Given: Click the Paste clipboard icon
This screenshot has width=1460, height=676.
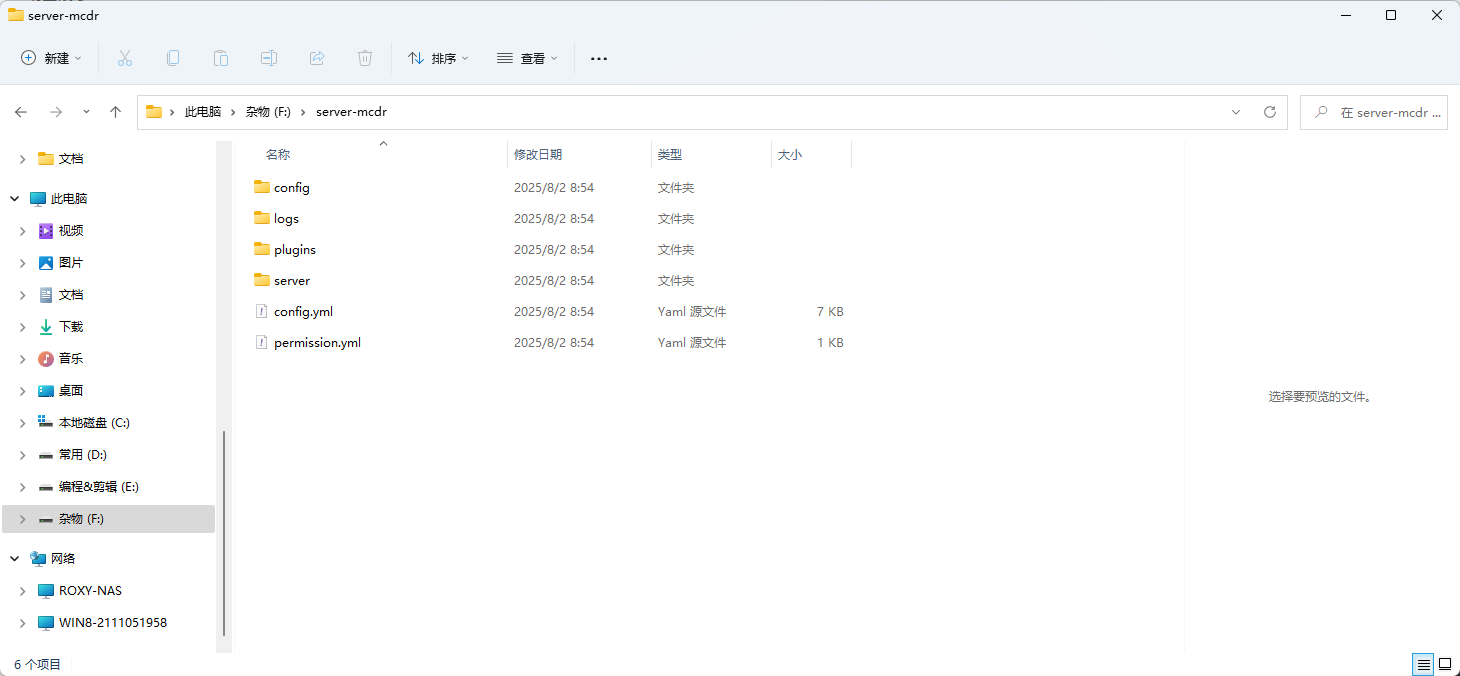Looking at the screenshot, I should point(221,58).
